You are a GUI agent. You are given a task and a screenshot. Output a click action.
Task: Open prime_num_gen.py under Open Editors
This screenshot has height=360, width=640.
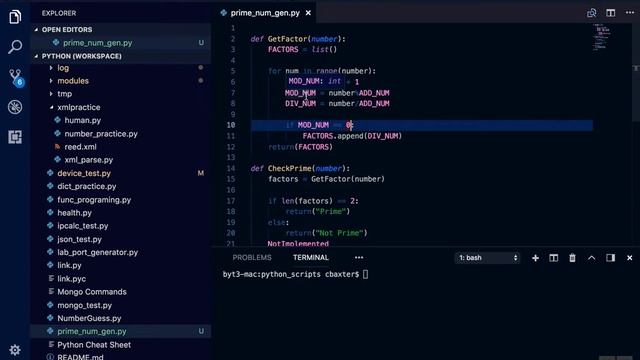click(97, 43)
